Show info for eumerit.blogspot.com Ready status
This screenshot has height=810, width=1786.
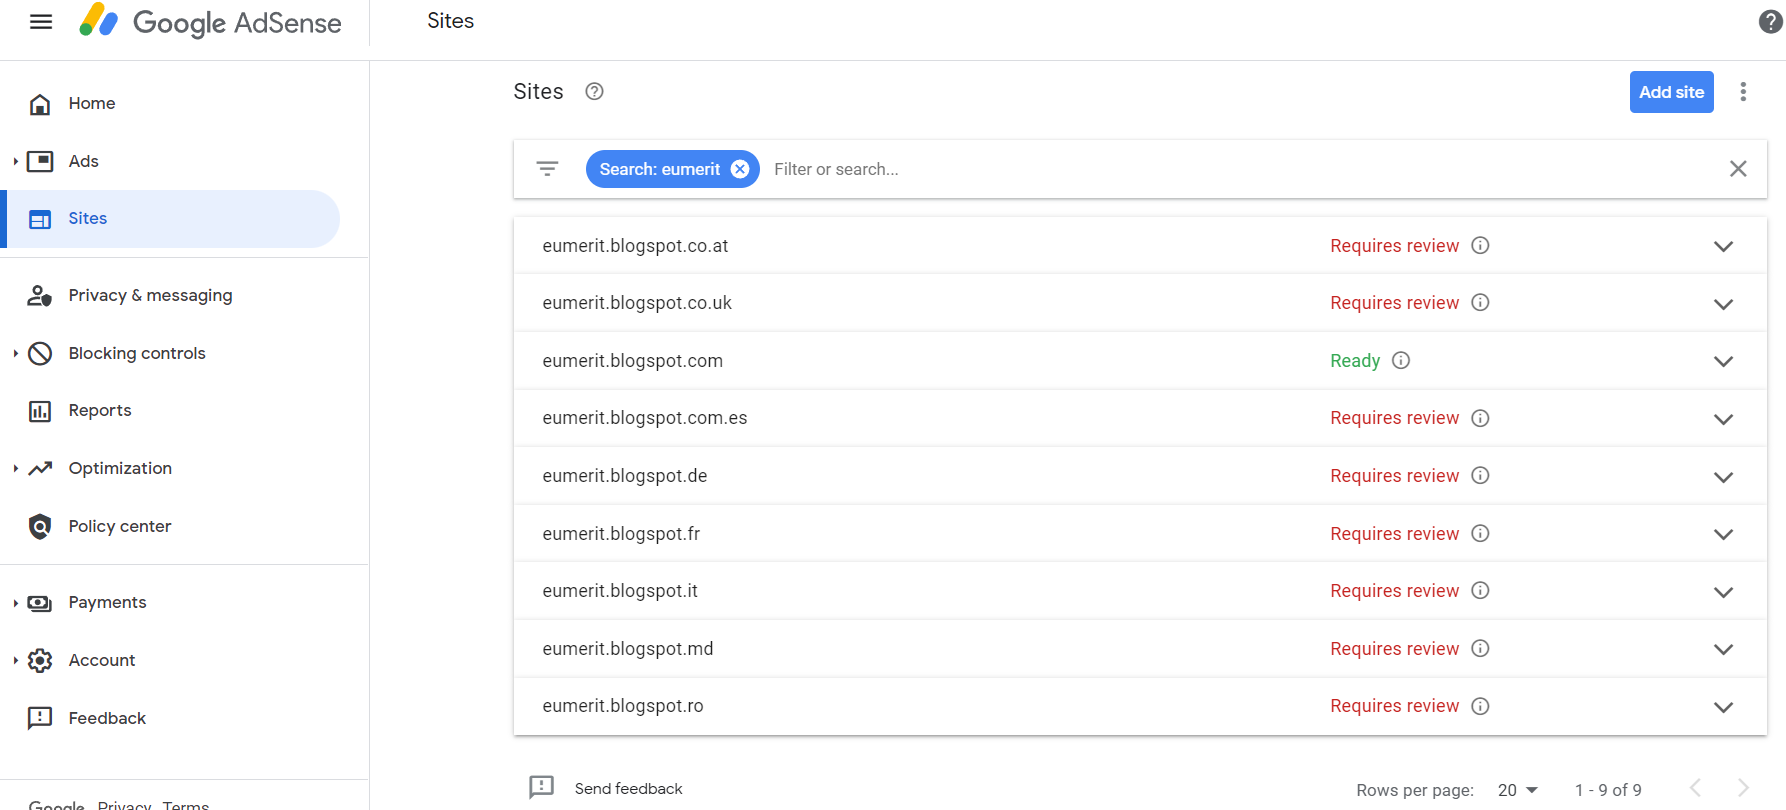1401,361
